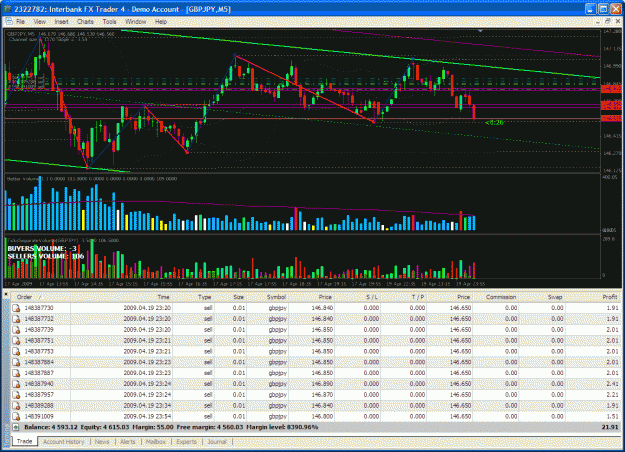This screenshot has height=452, width=625.
Task: Click the open price 146.890 cell
Action: pyautogui.click(x=322, y=384)
